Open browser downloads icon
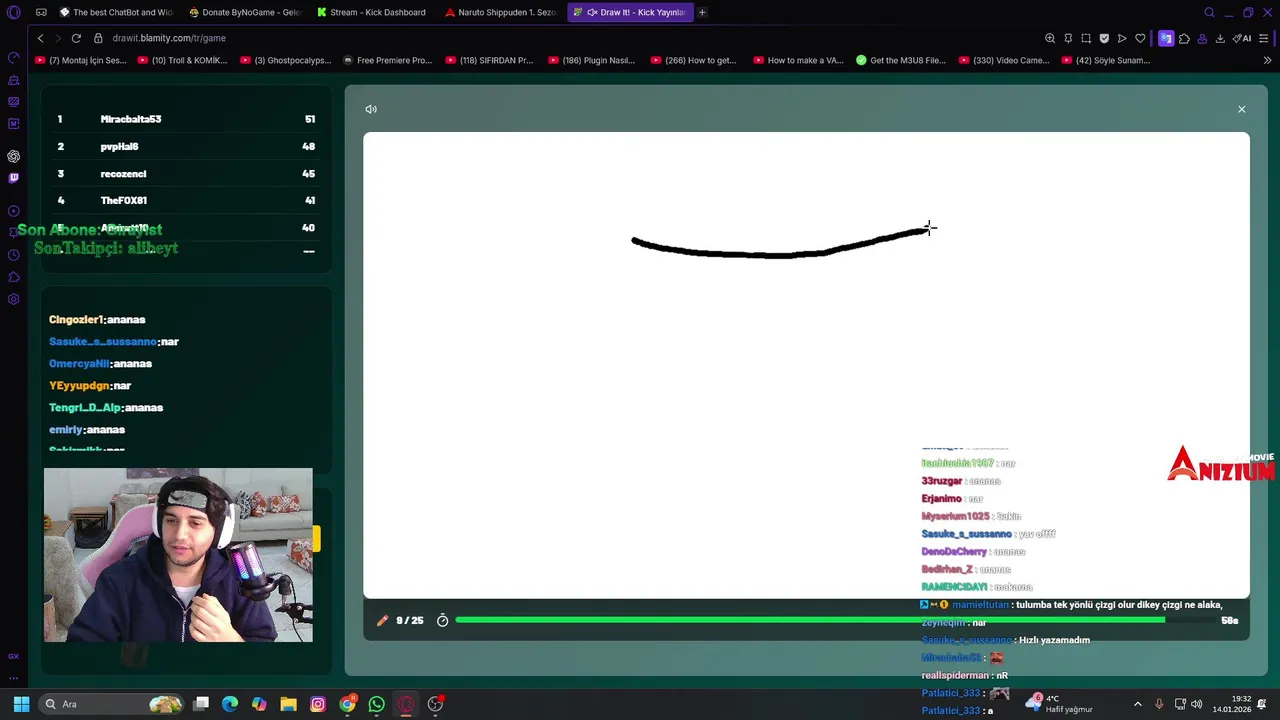Screen dimensions: 1280x720 pos(1220,38)
